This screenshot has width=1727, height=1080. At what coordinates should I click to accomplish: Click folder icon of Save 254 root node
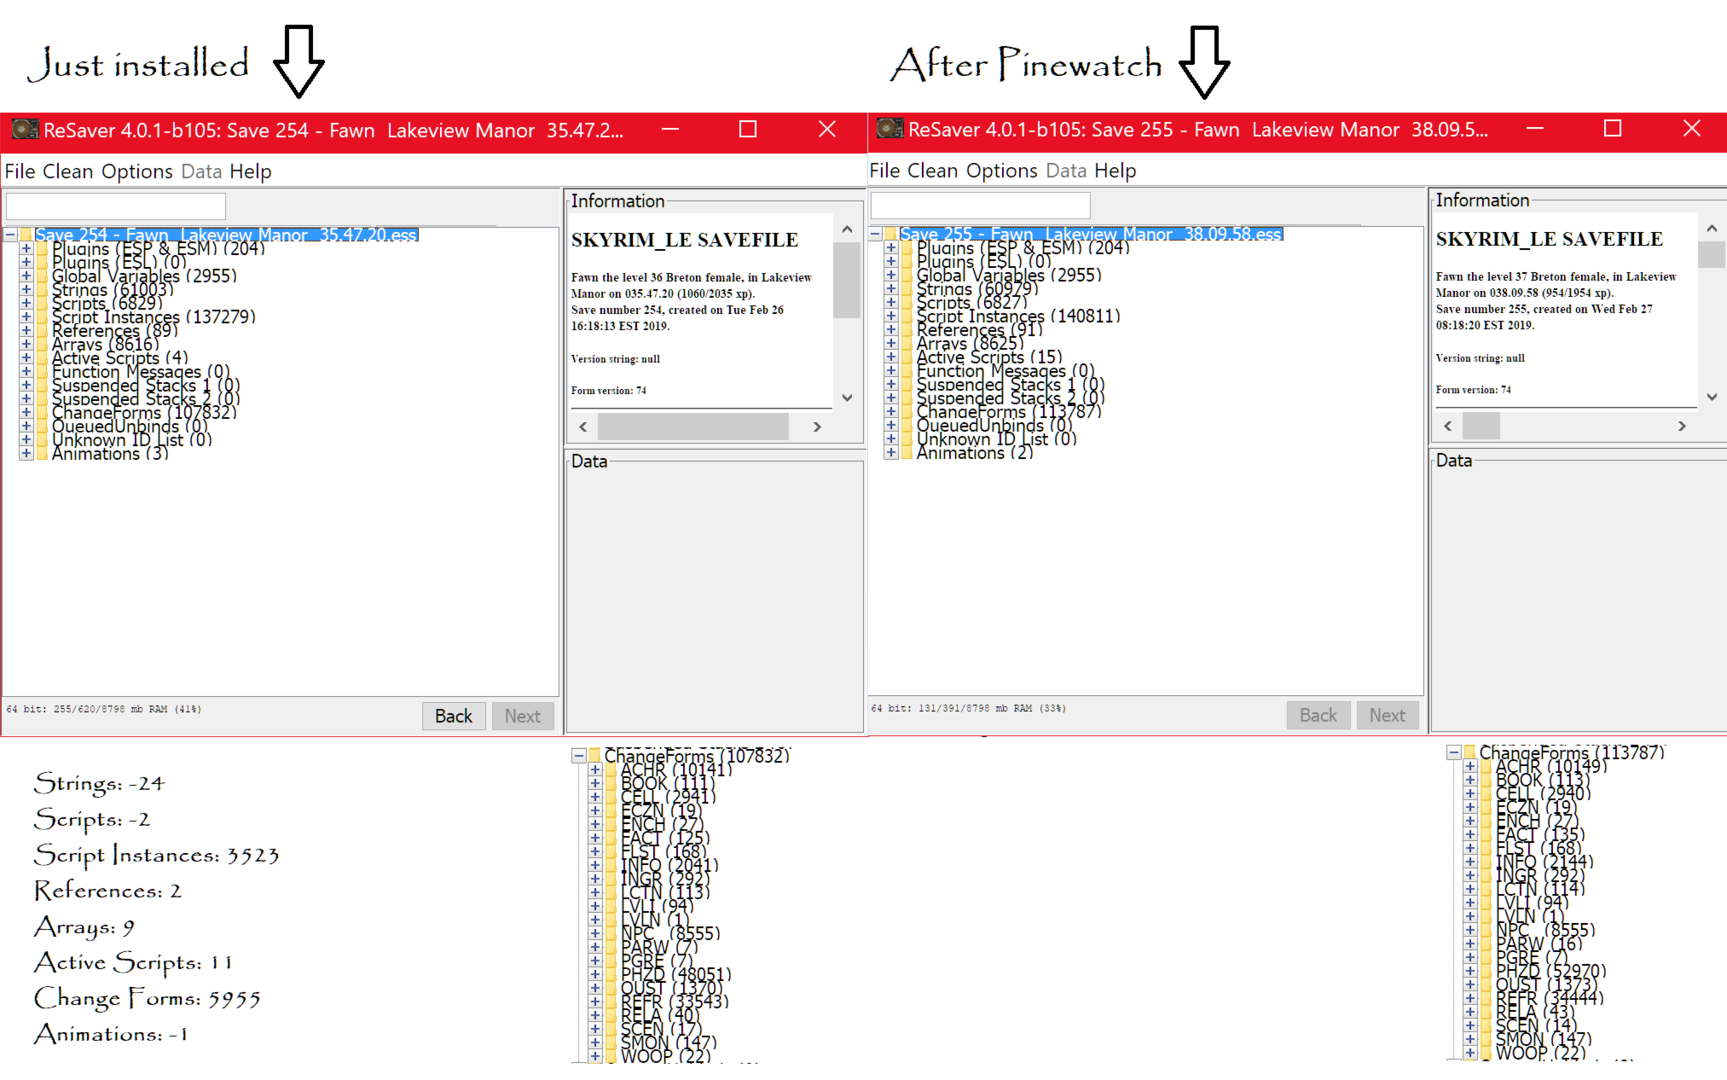26,235
